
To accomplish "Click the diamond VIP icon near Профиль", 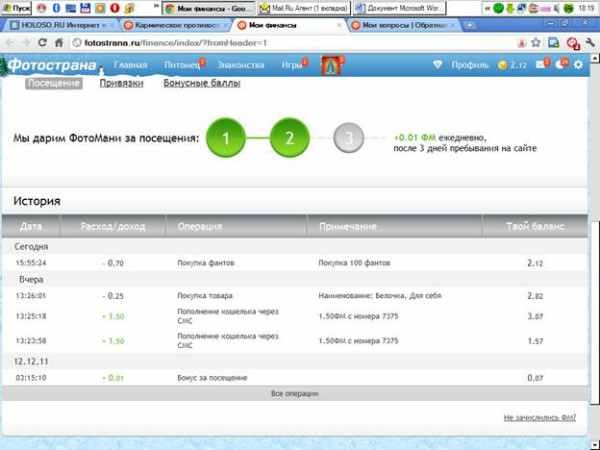I will (x=437, y=65).
